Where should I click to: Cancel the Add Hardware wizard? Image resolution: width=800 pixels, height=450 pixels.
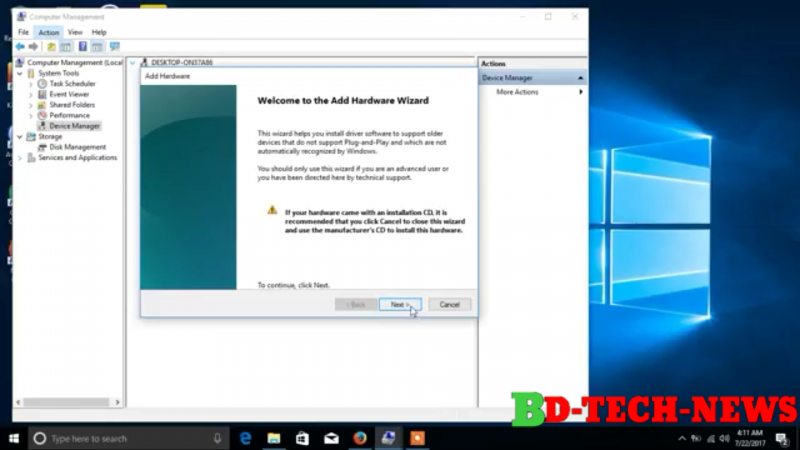(449, 305)
